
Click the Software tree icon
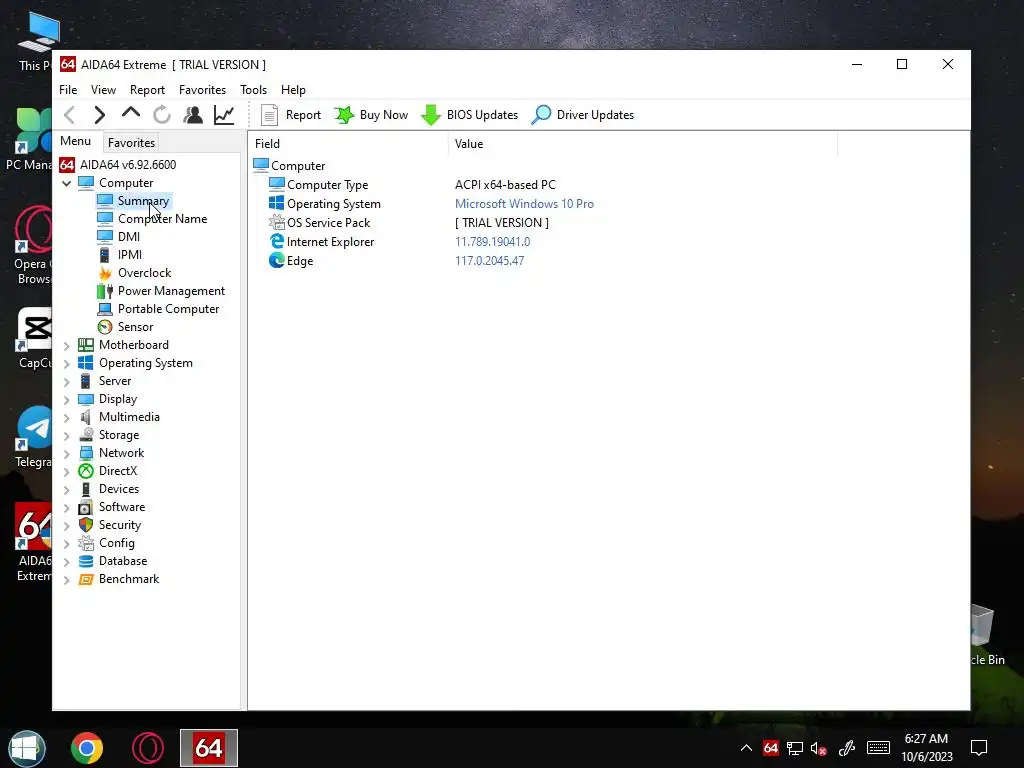pos(86,507)
